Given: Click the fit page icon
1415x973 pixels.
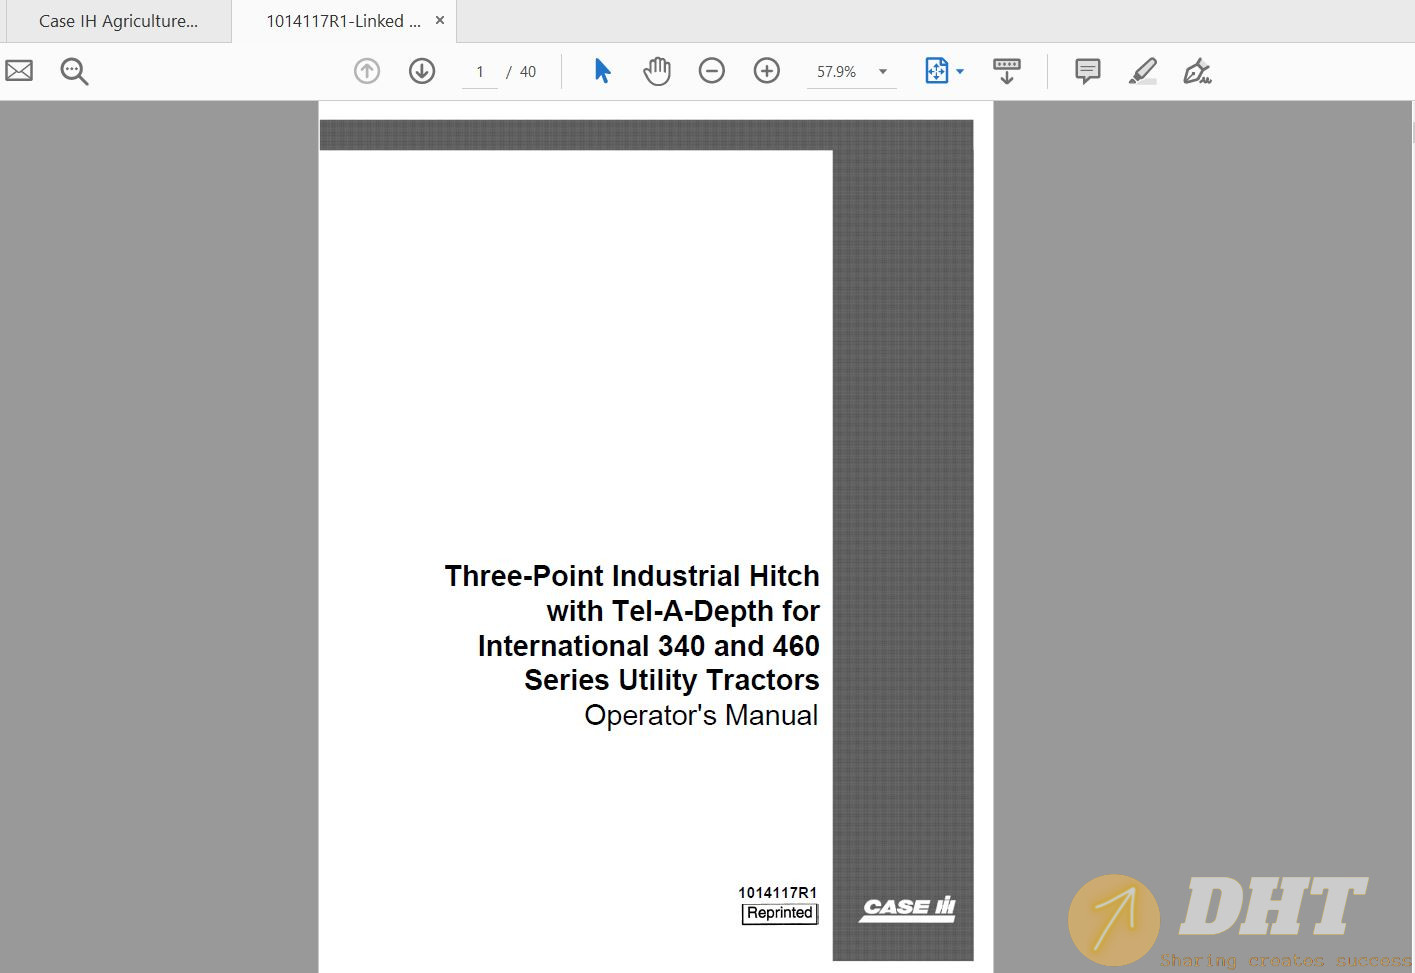Looking at the screenshot, I should pos(936,71).
